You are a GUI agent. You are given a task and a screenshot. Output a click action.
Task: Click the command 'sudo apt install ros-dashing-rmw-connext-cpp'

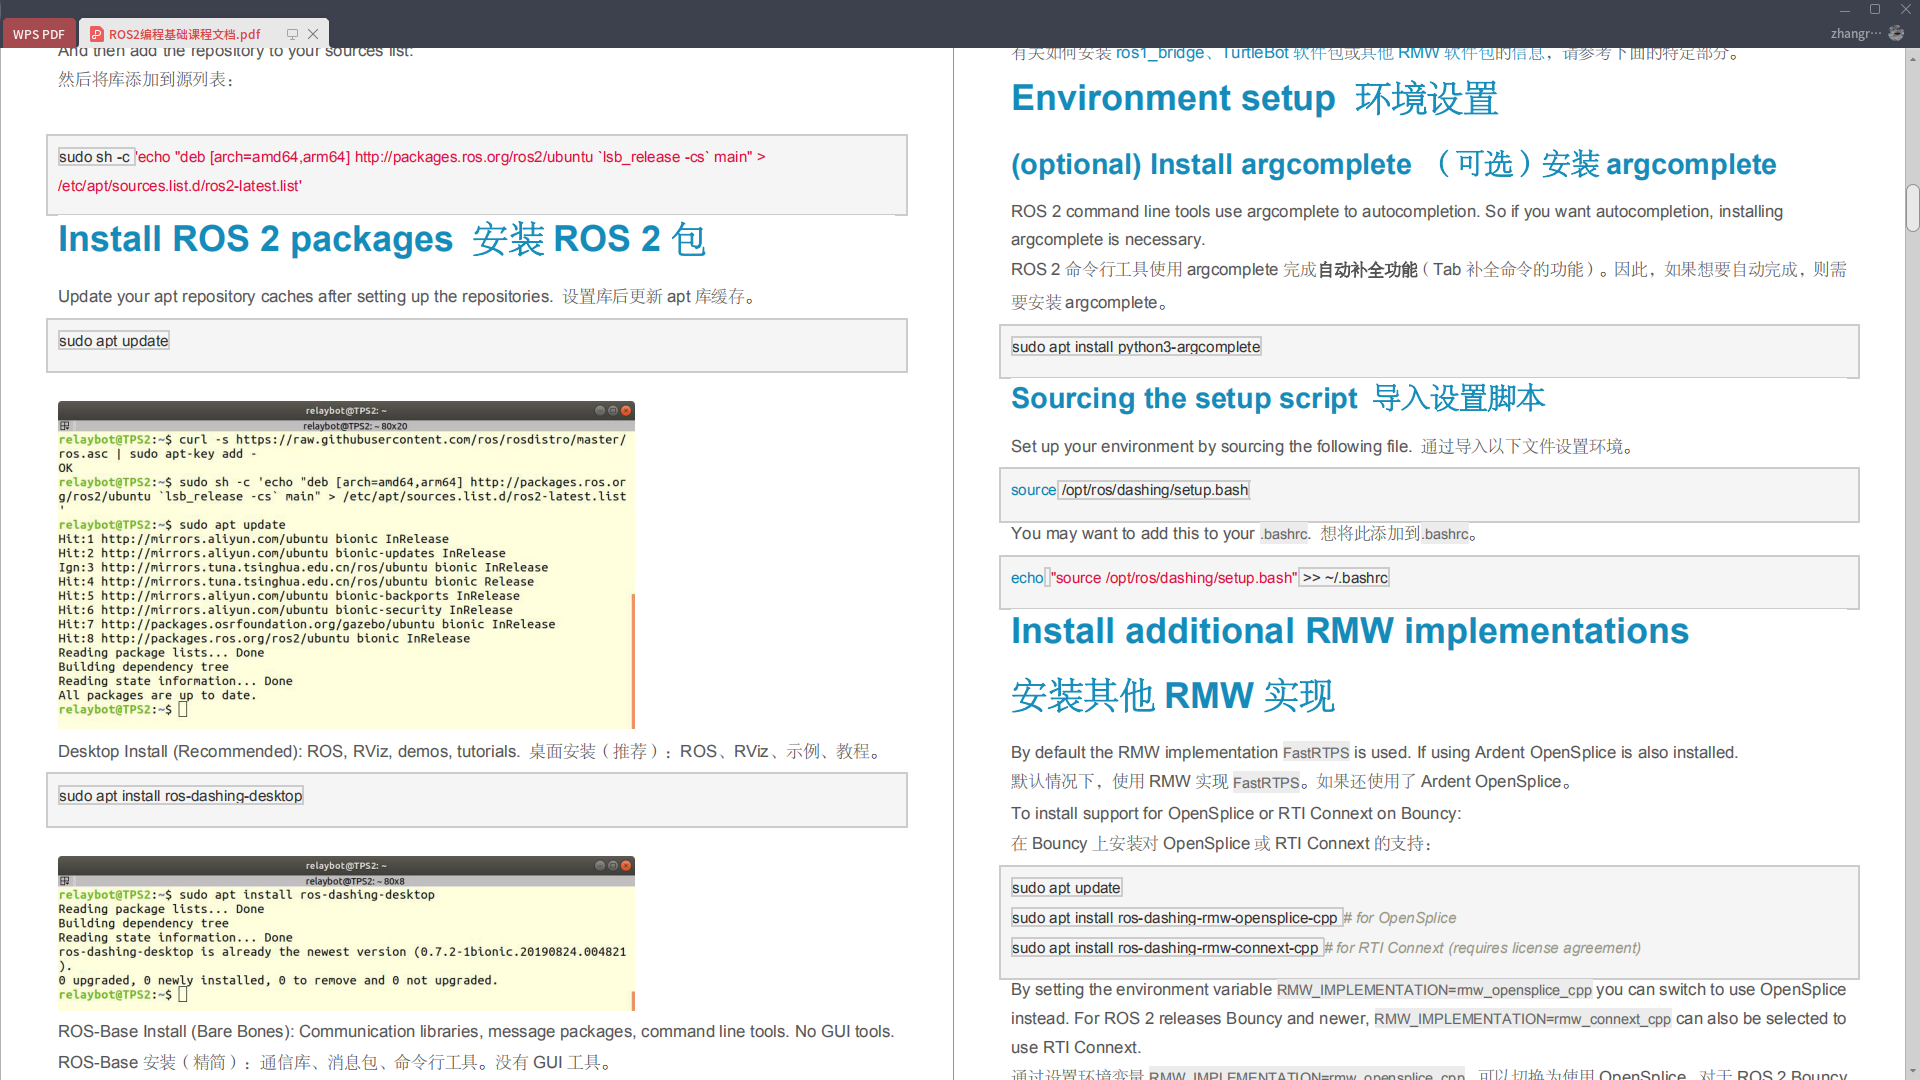pyautogui.click(x=1166, y=947)
